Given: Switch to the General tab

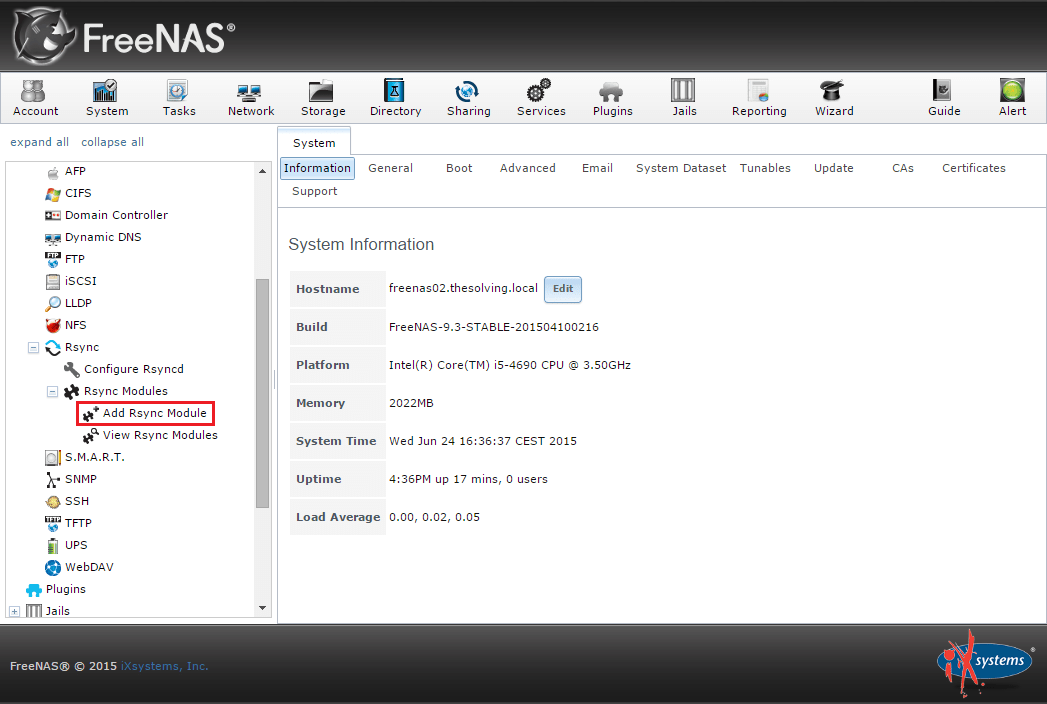Looking at the screenshot, I should (390, 168).
